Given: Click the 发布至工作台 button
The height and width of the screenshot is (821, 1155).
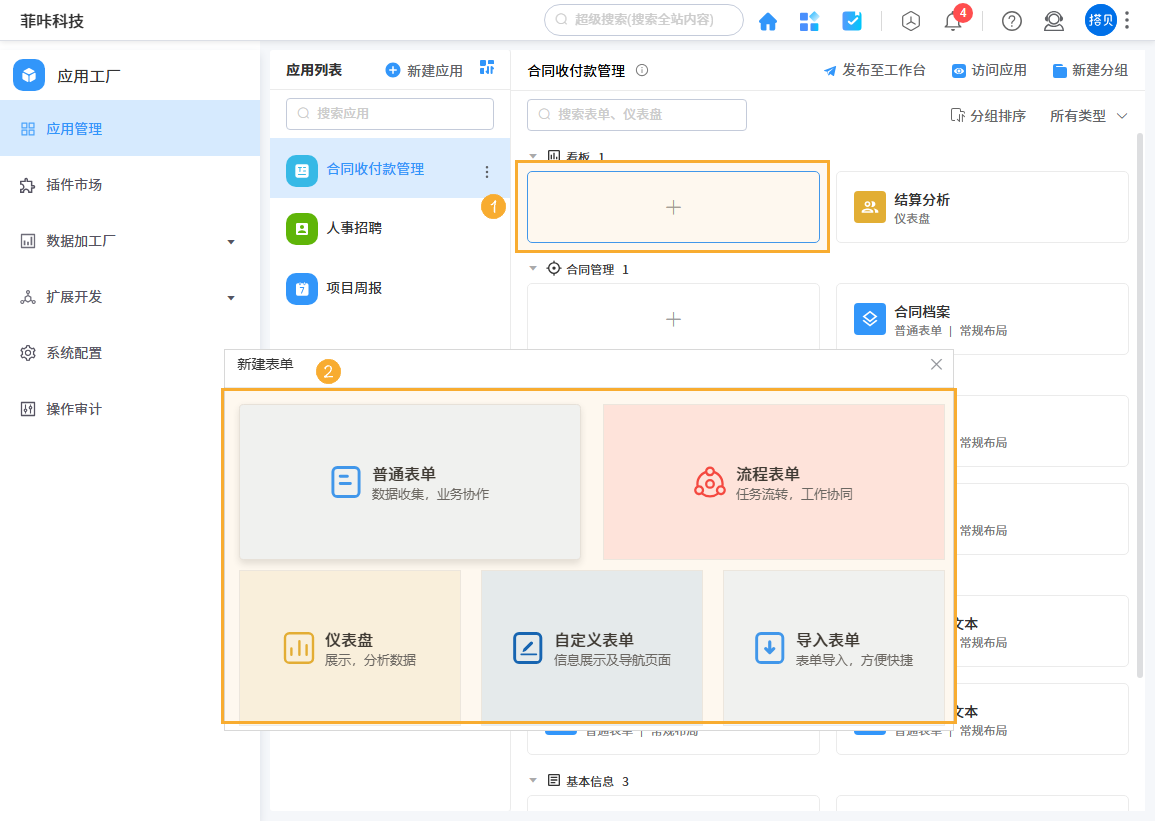Looking at the screenshot, I should point(874,70).
